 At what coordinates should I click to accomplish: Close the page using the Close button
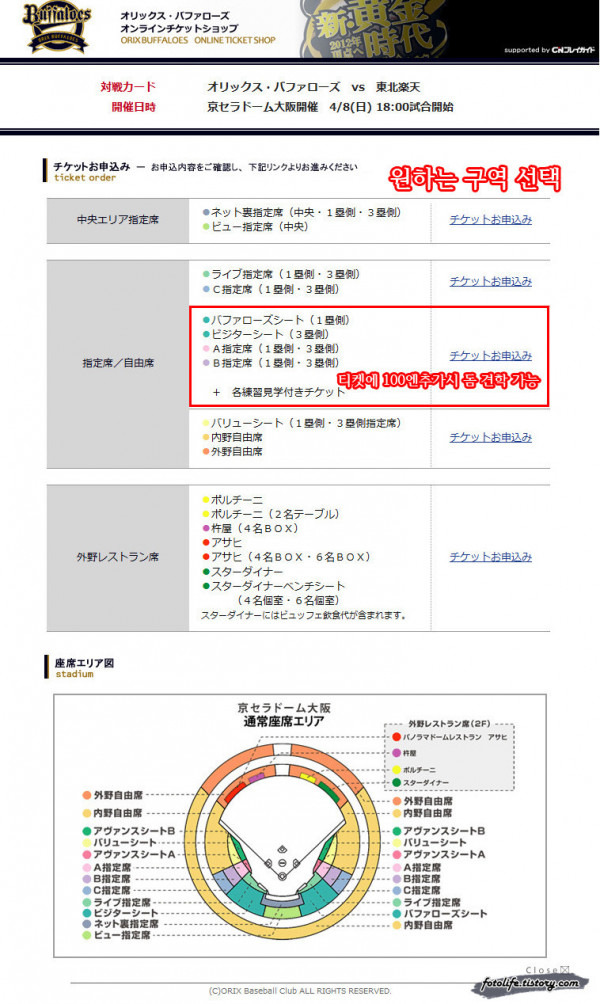pos(547,970)
